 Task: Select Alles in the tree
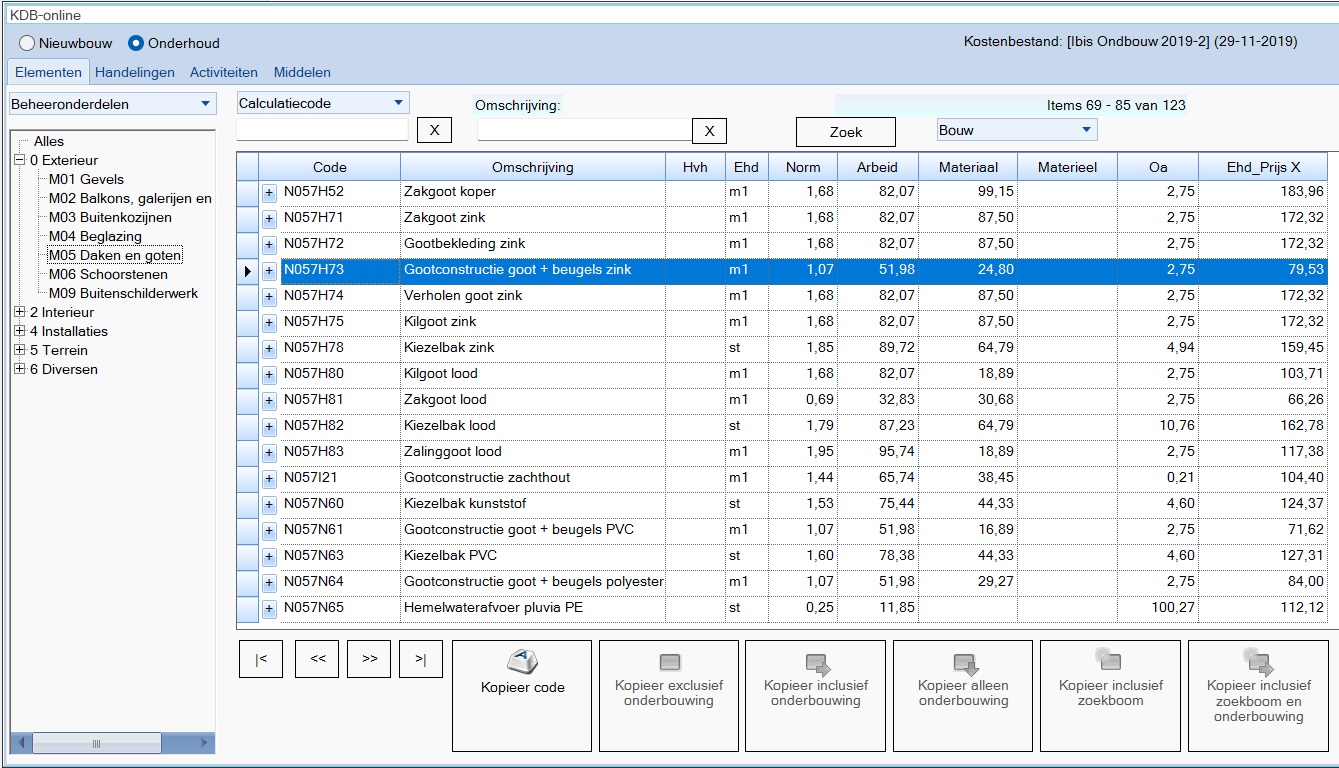click(48, 141)
